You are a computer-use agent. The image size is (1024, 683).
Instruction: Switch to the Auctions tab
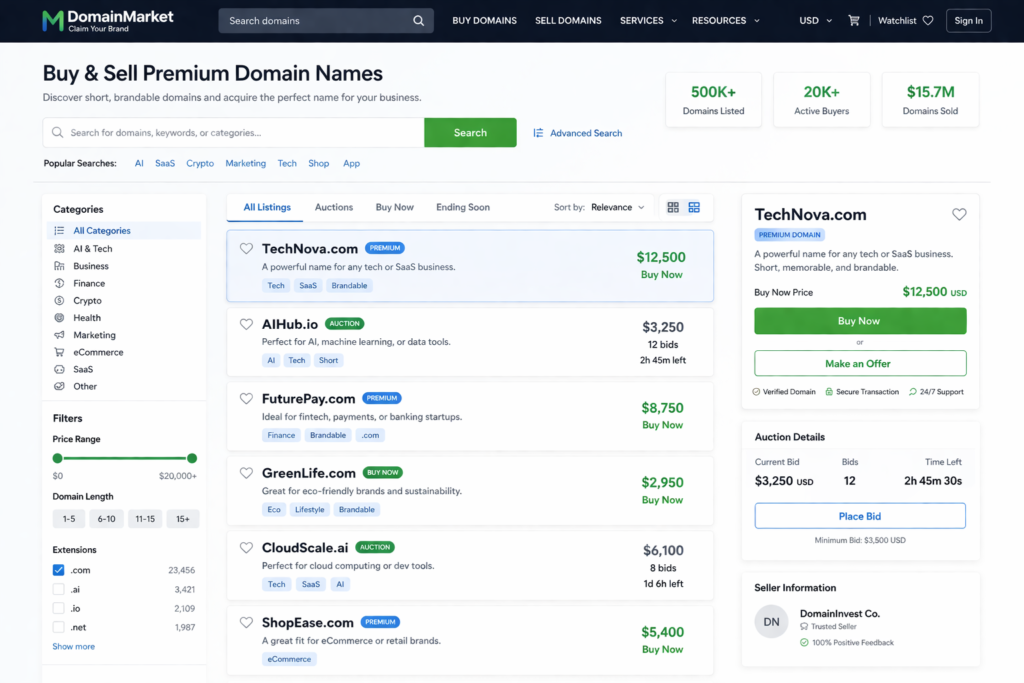(x=334, y=207)
